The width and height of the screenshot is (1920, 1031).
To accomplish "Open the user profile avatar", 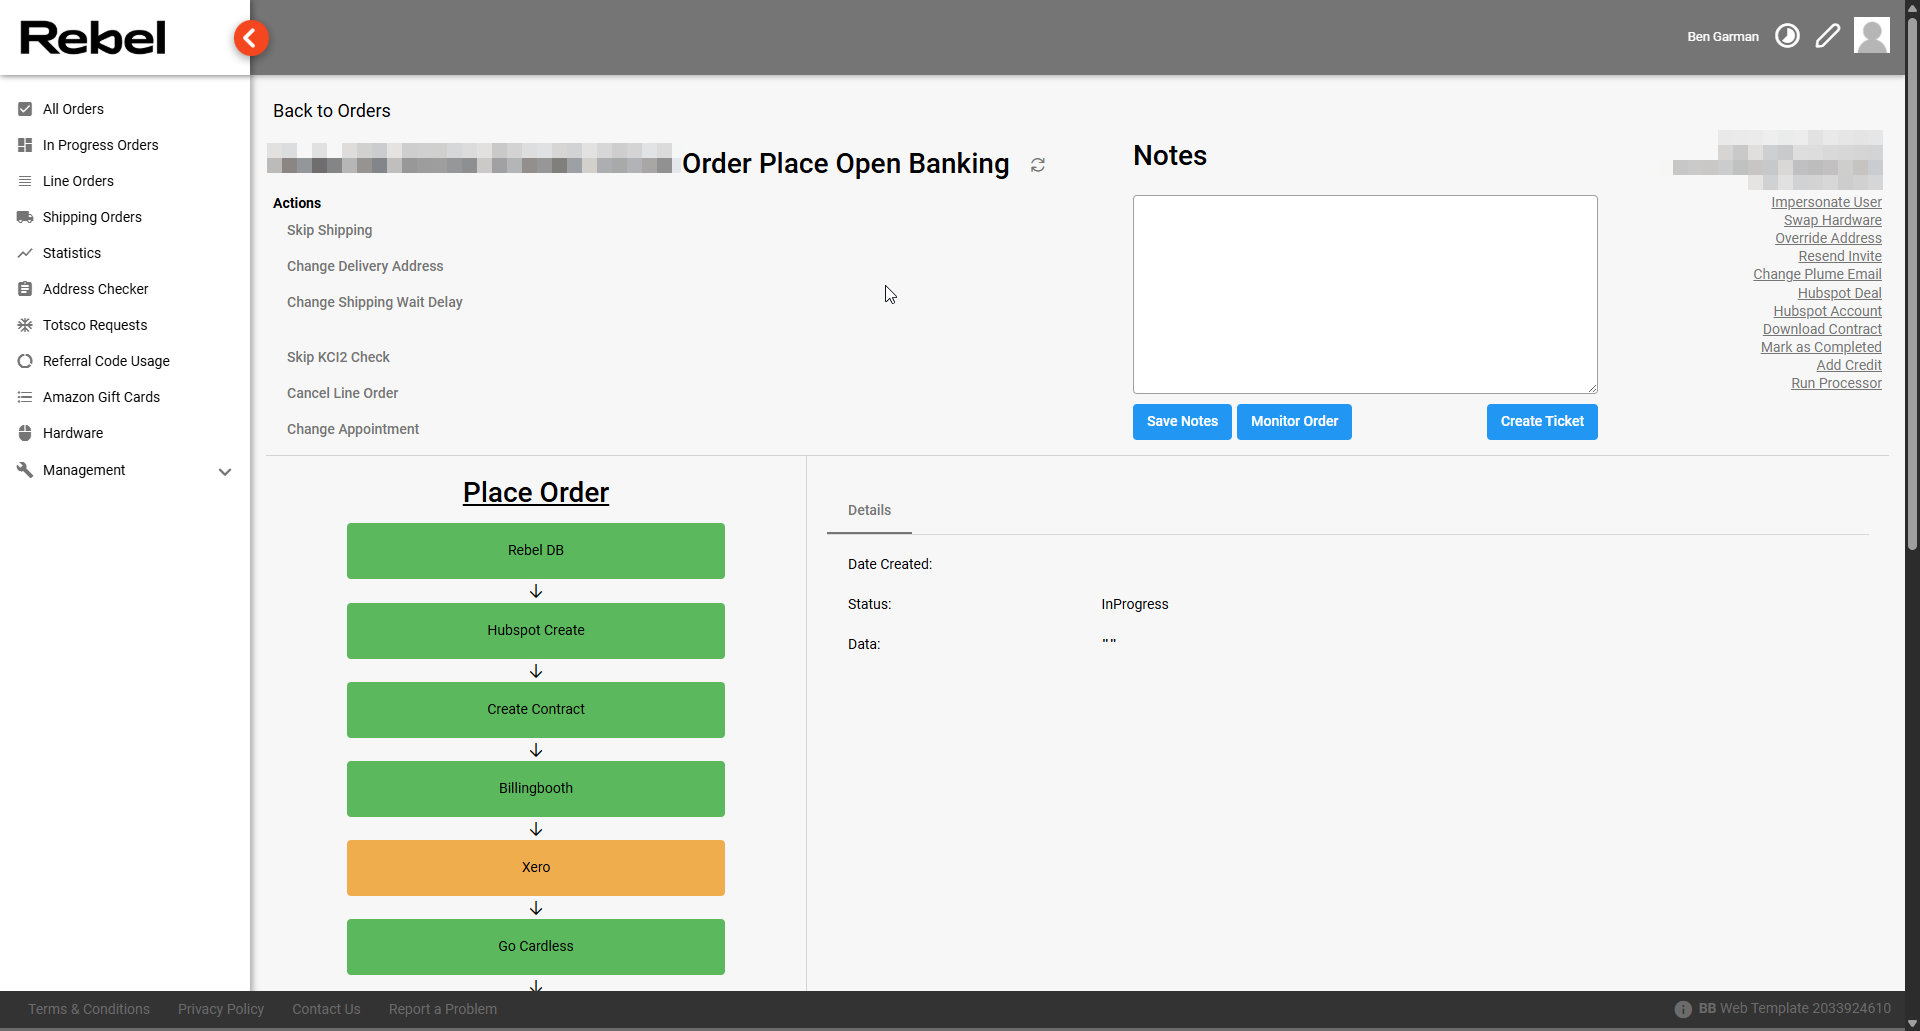I will point(1871,35).
